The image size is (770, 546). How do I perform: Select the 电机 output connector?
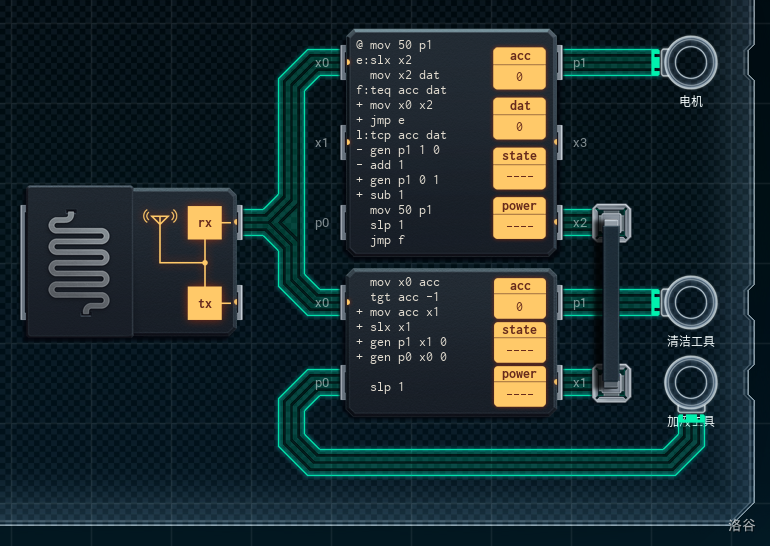(690, 63)
